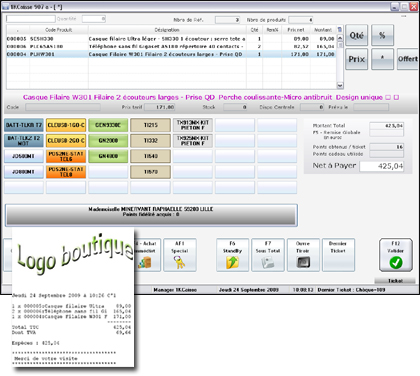
Task: Select the CLEUSB-2GO-C product shortcut
Action: [66, 141]
